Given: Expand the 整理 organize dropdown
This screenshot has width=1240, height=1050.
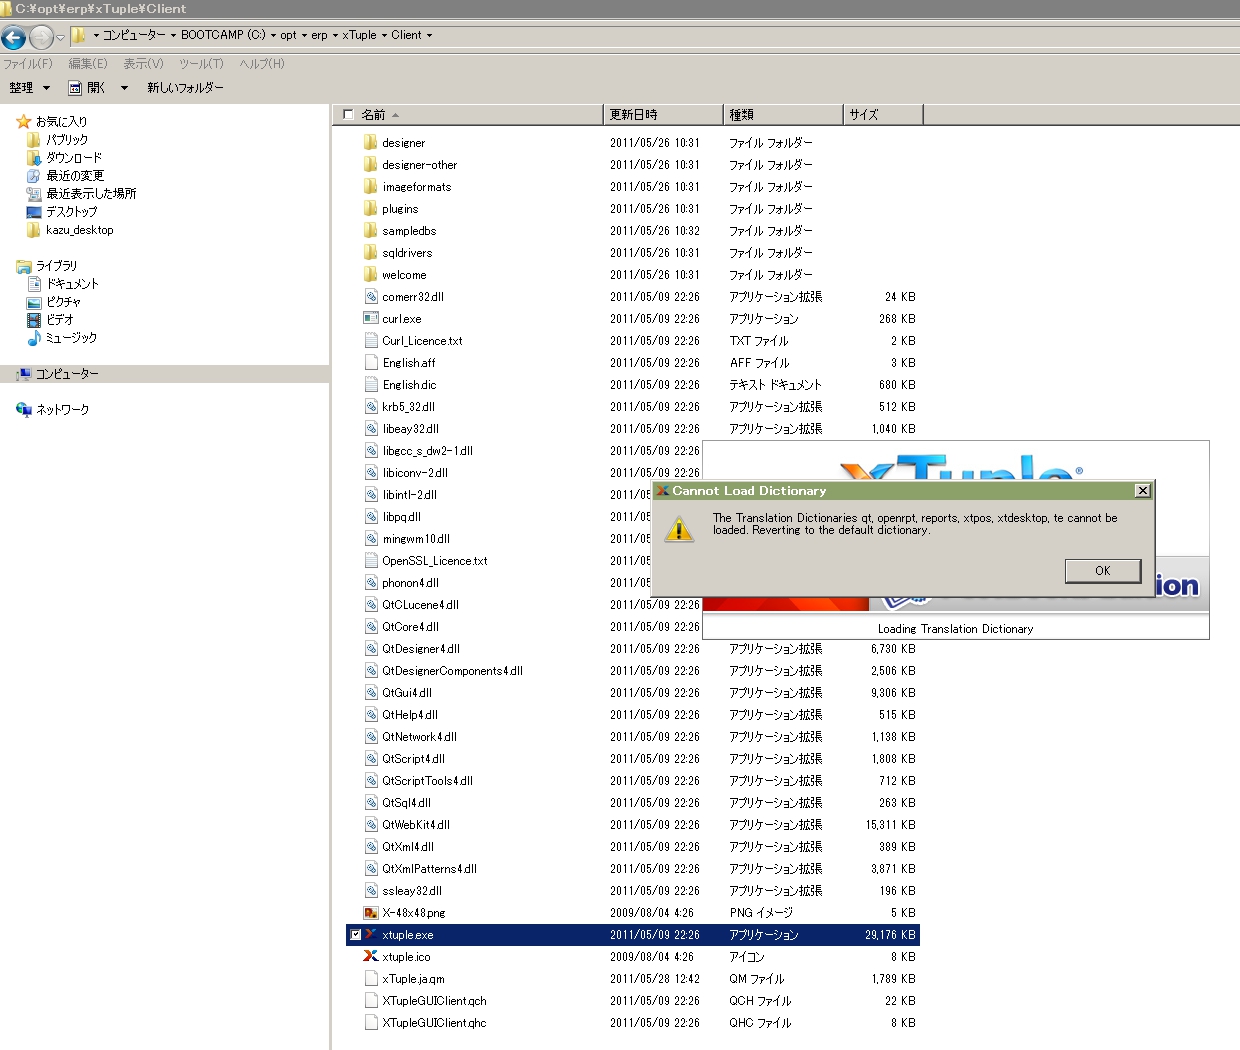Looking at the screenshot, I should click(x=46, y=88).
